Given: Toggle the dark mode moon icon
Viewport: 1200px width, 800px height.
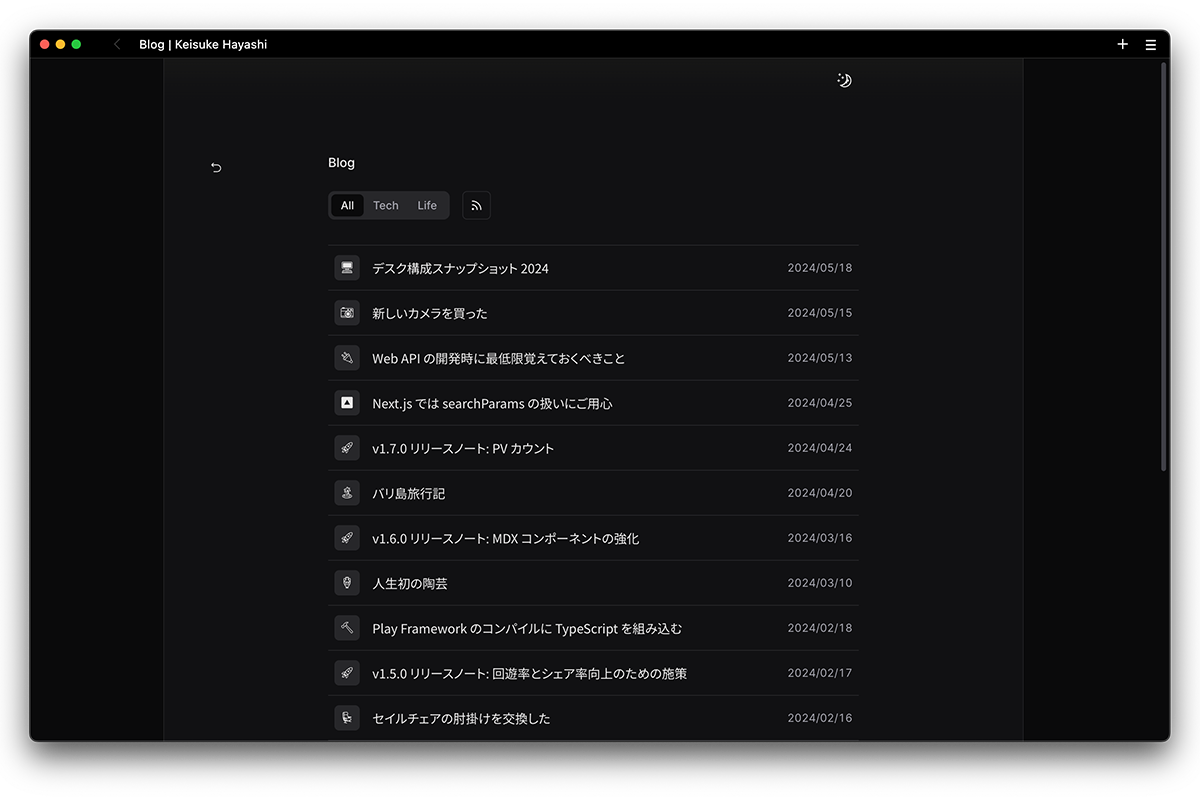Looking at the screenshot, I should (x=844, y=80).
